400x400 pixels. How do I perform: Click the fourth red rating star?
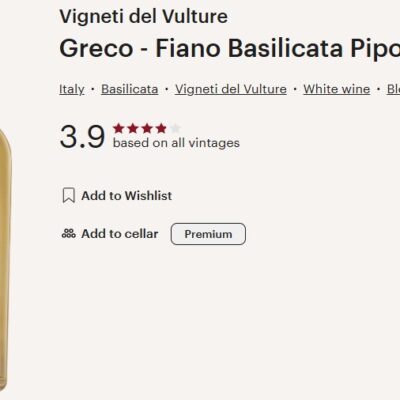point(161,128)
